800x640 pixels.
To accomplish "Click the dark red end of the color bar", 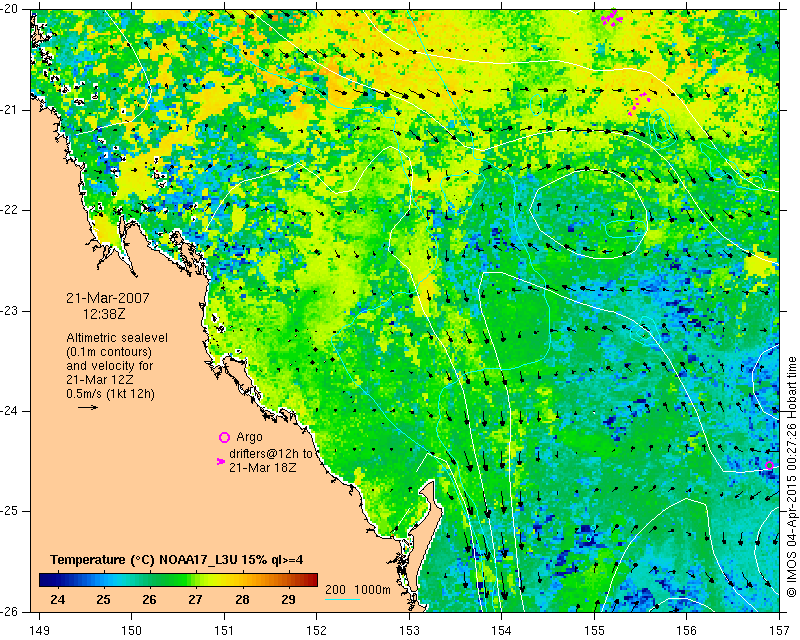I will click(x=311, y=580).
